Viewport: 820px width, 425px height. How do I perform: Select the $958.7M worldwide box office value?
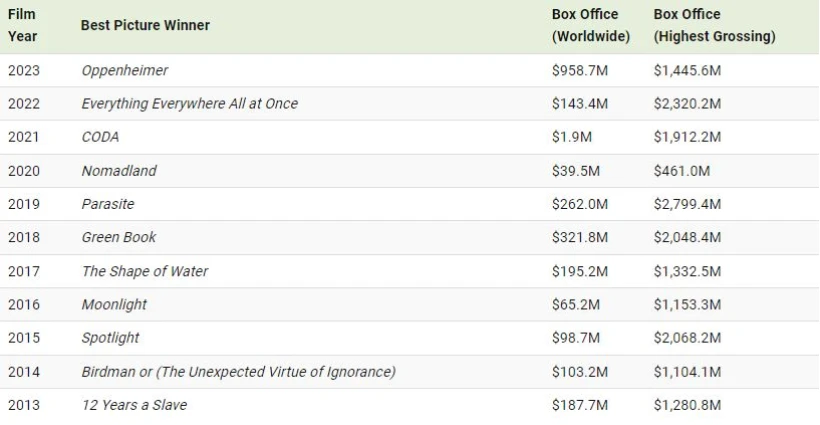[x=579, y=71]
